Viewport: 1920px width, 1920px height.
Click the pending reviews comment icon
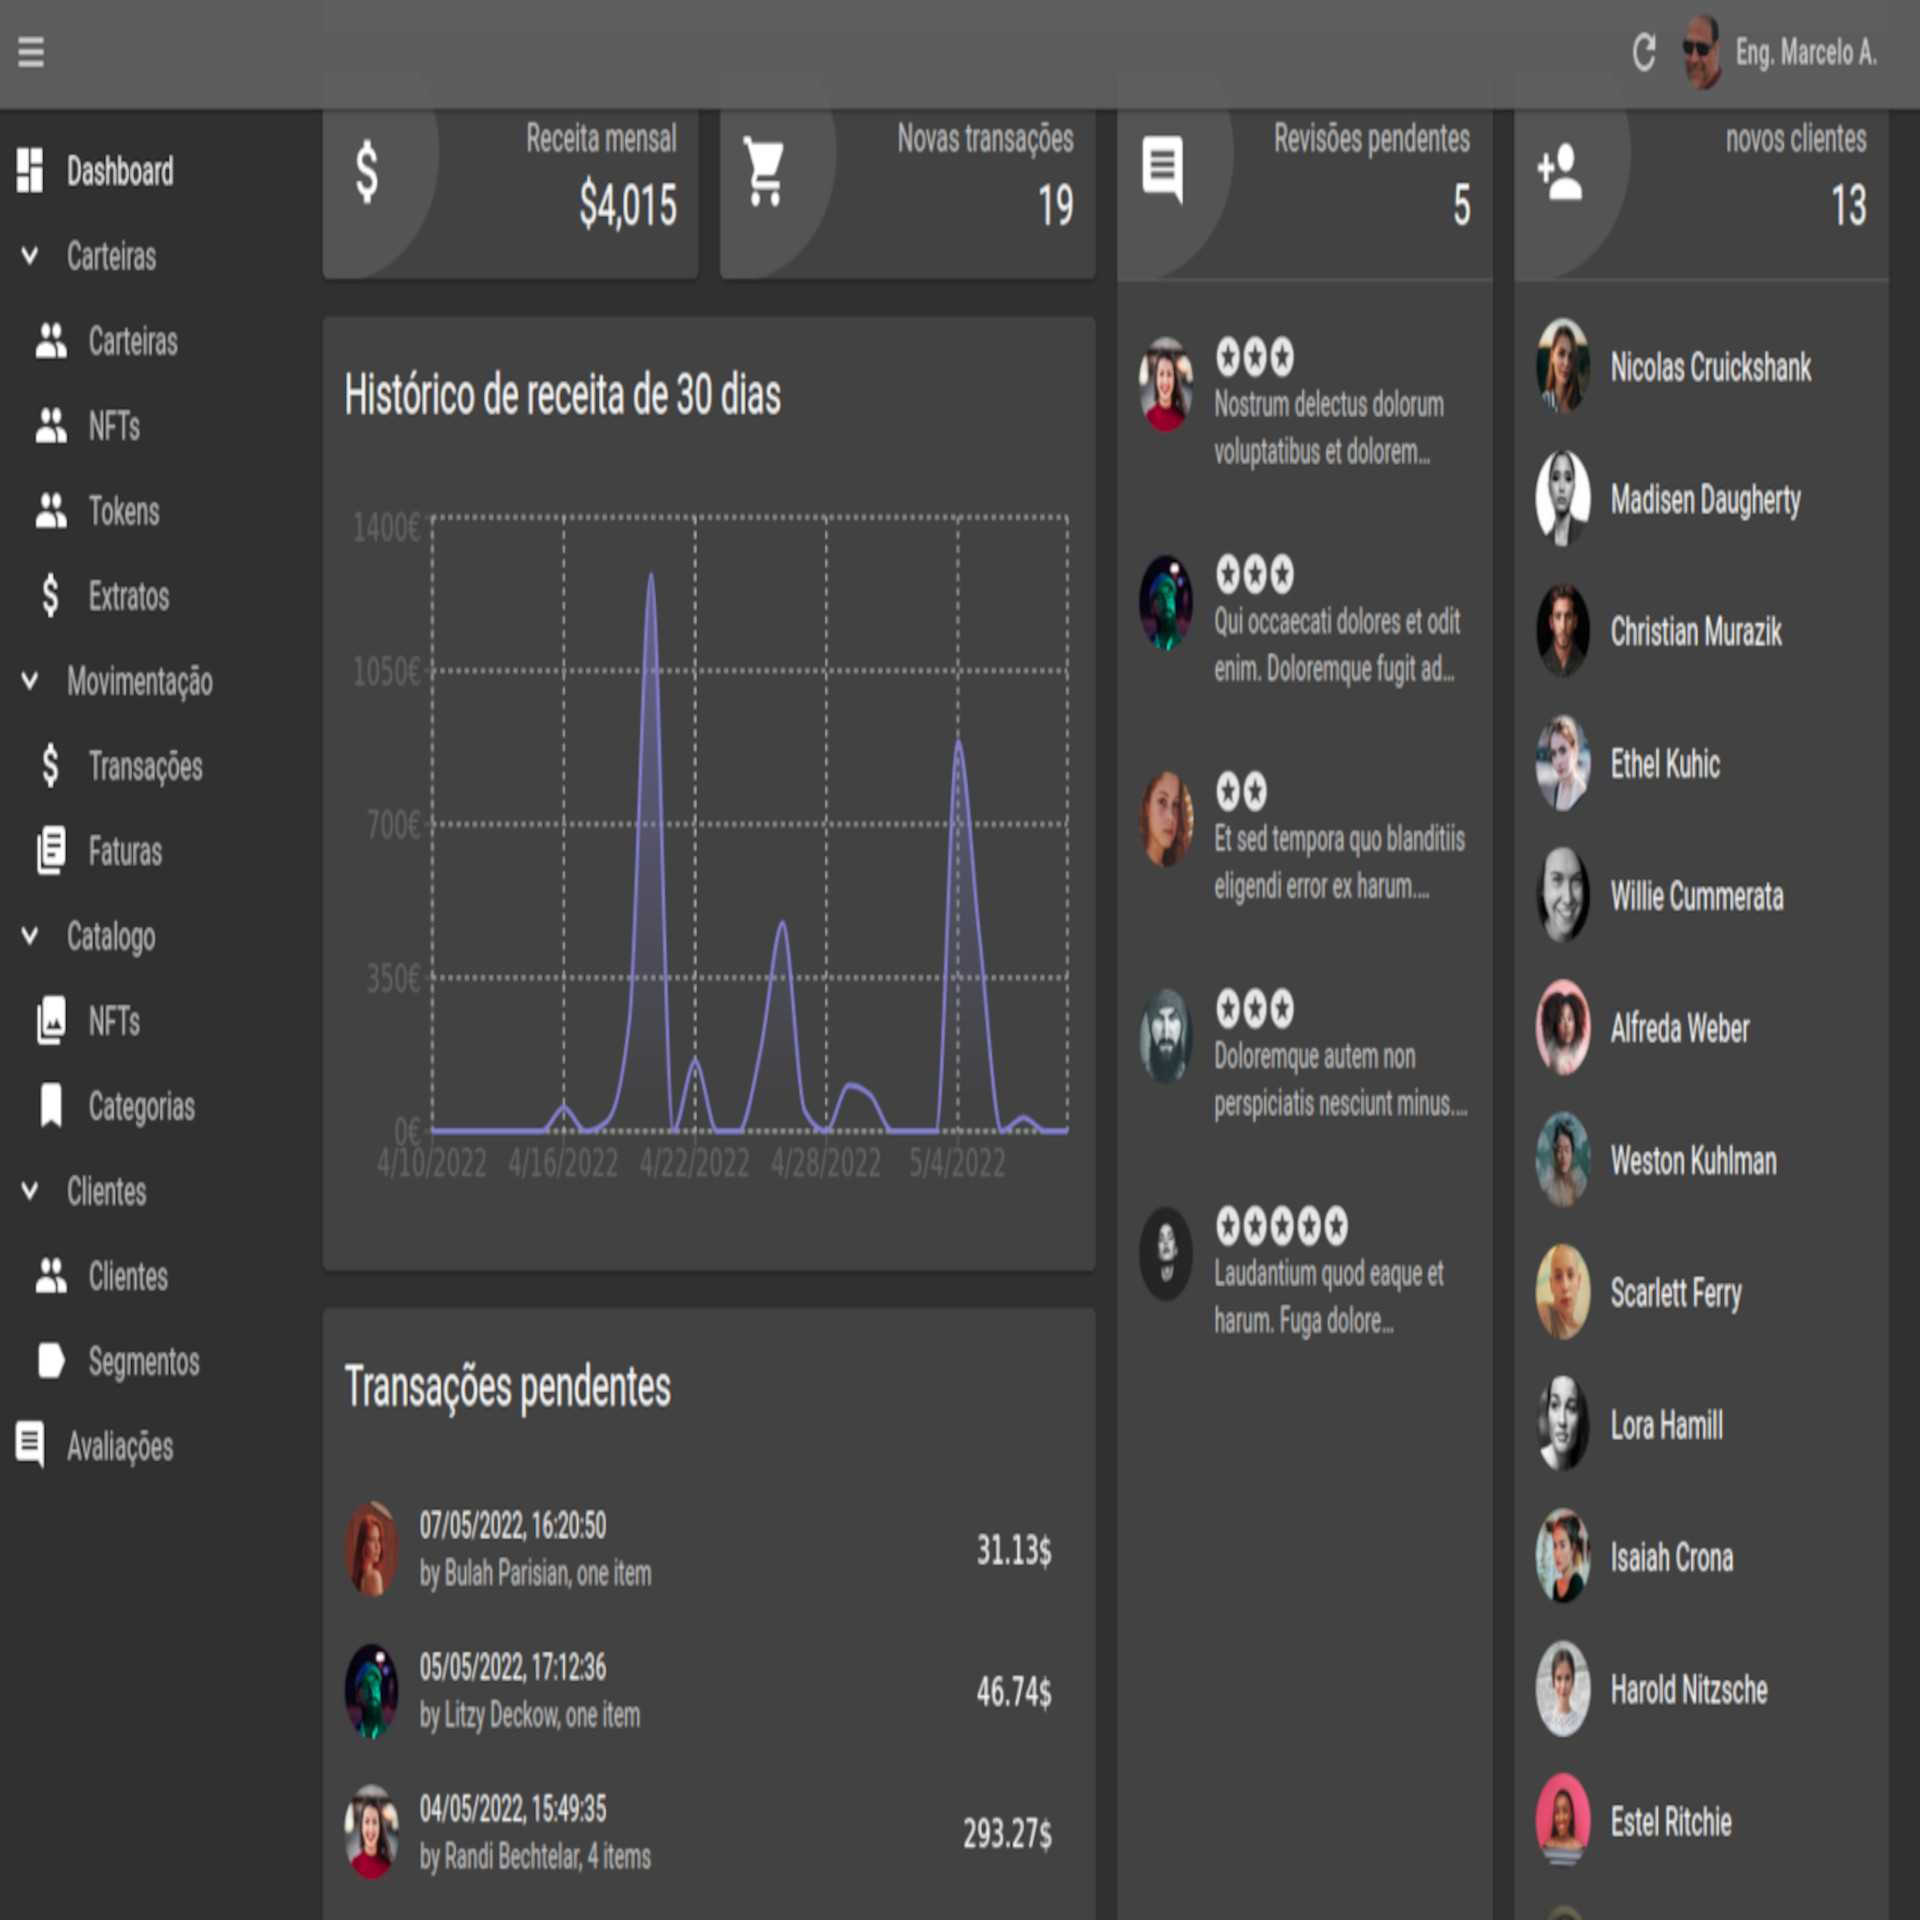(1162, 168)
